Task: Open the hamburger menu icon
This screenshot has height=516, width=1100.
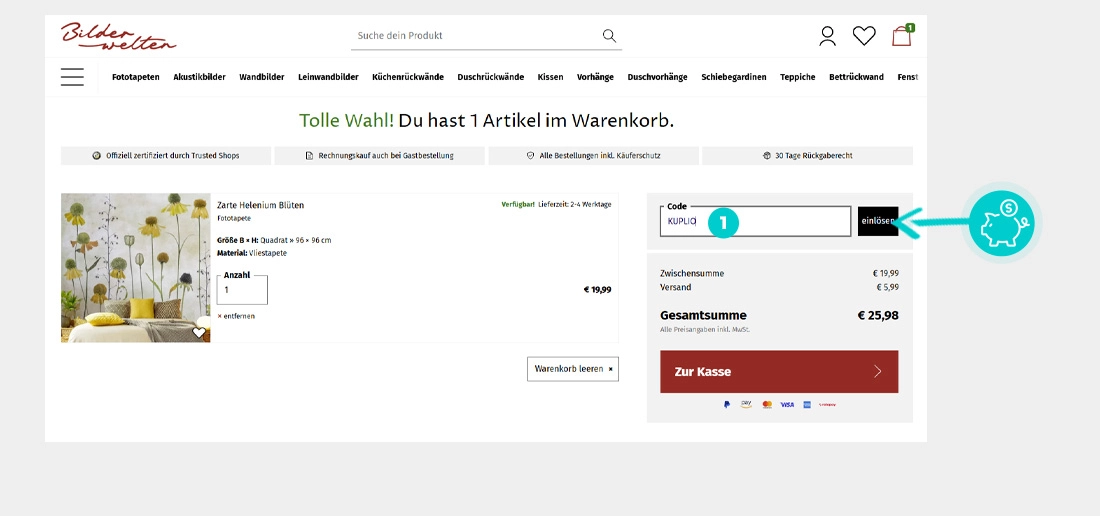Action: [72, 77]
